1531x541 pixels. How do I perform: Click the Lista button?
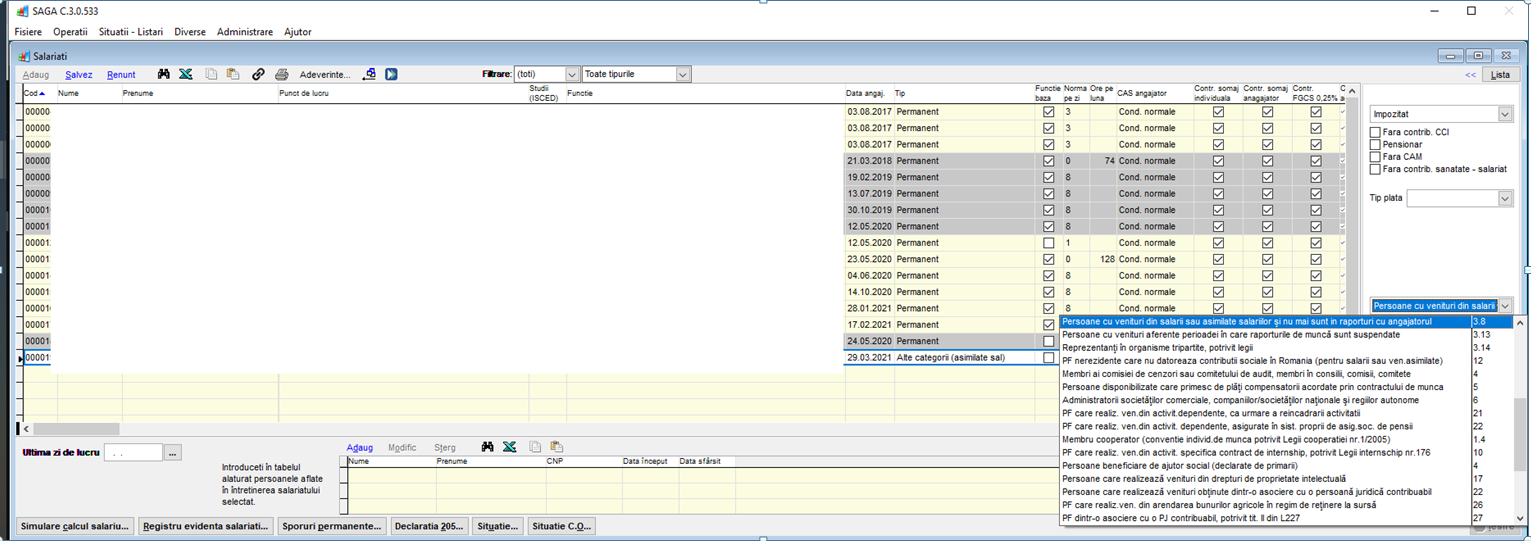[x=1500, y=75]
